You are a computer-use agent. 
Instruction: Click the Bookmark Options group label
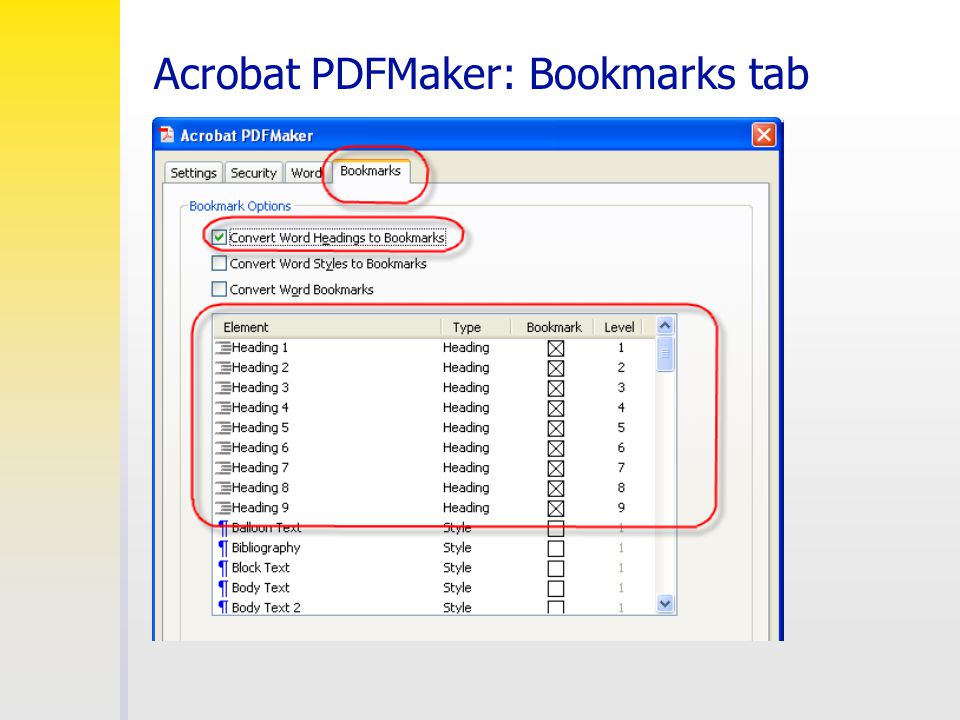point(240,206)
